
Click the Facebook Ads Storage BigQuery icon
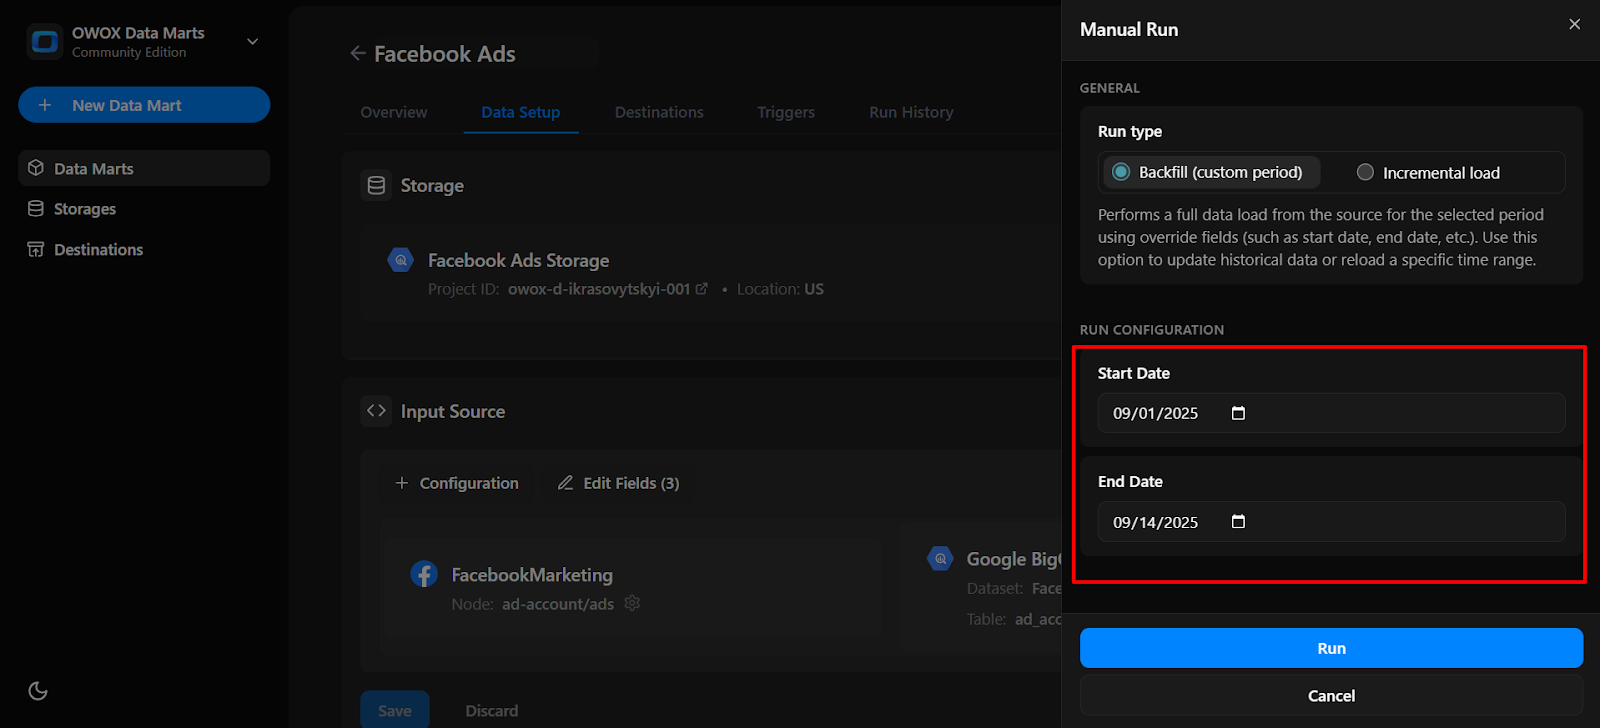point(401,260)
